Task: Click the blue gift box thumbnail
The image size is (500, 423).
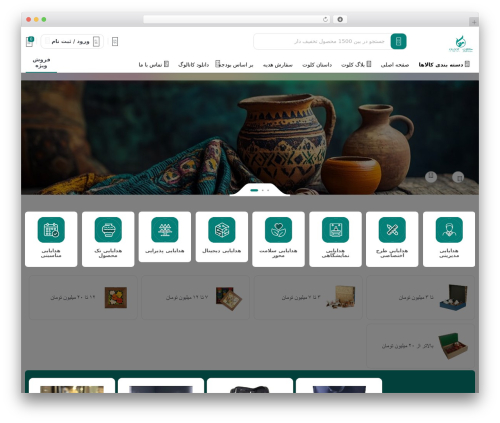Action: [453, 297]
